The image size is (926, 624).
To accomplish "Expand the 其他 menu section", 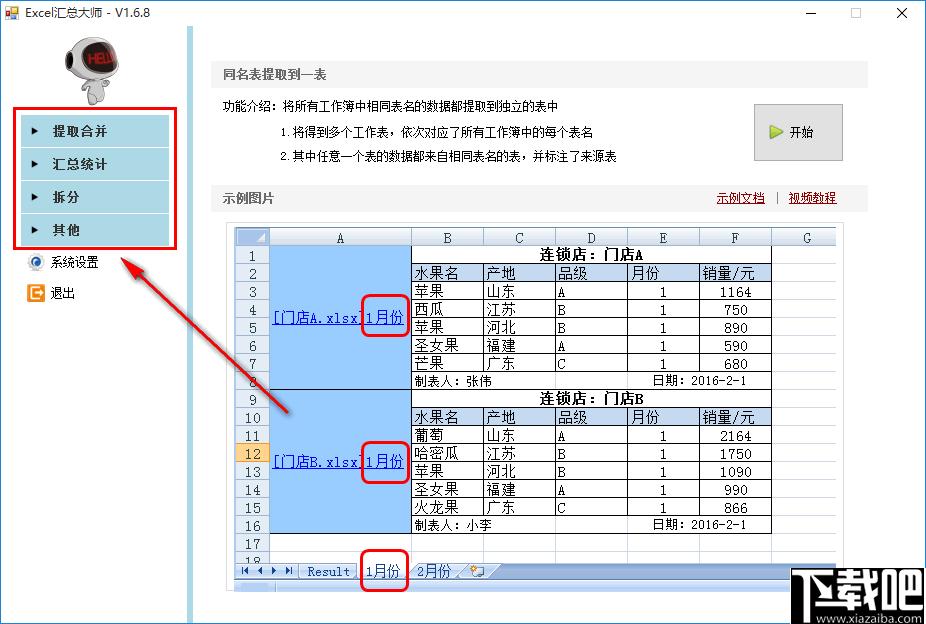I will click(95, 230).
